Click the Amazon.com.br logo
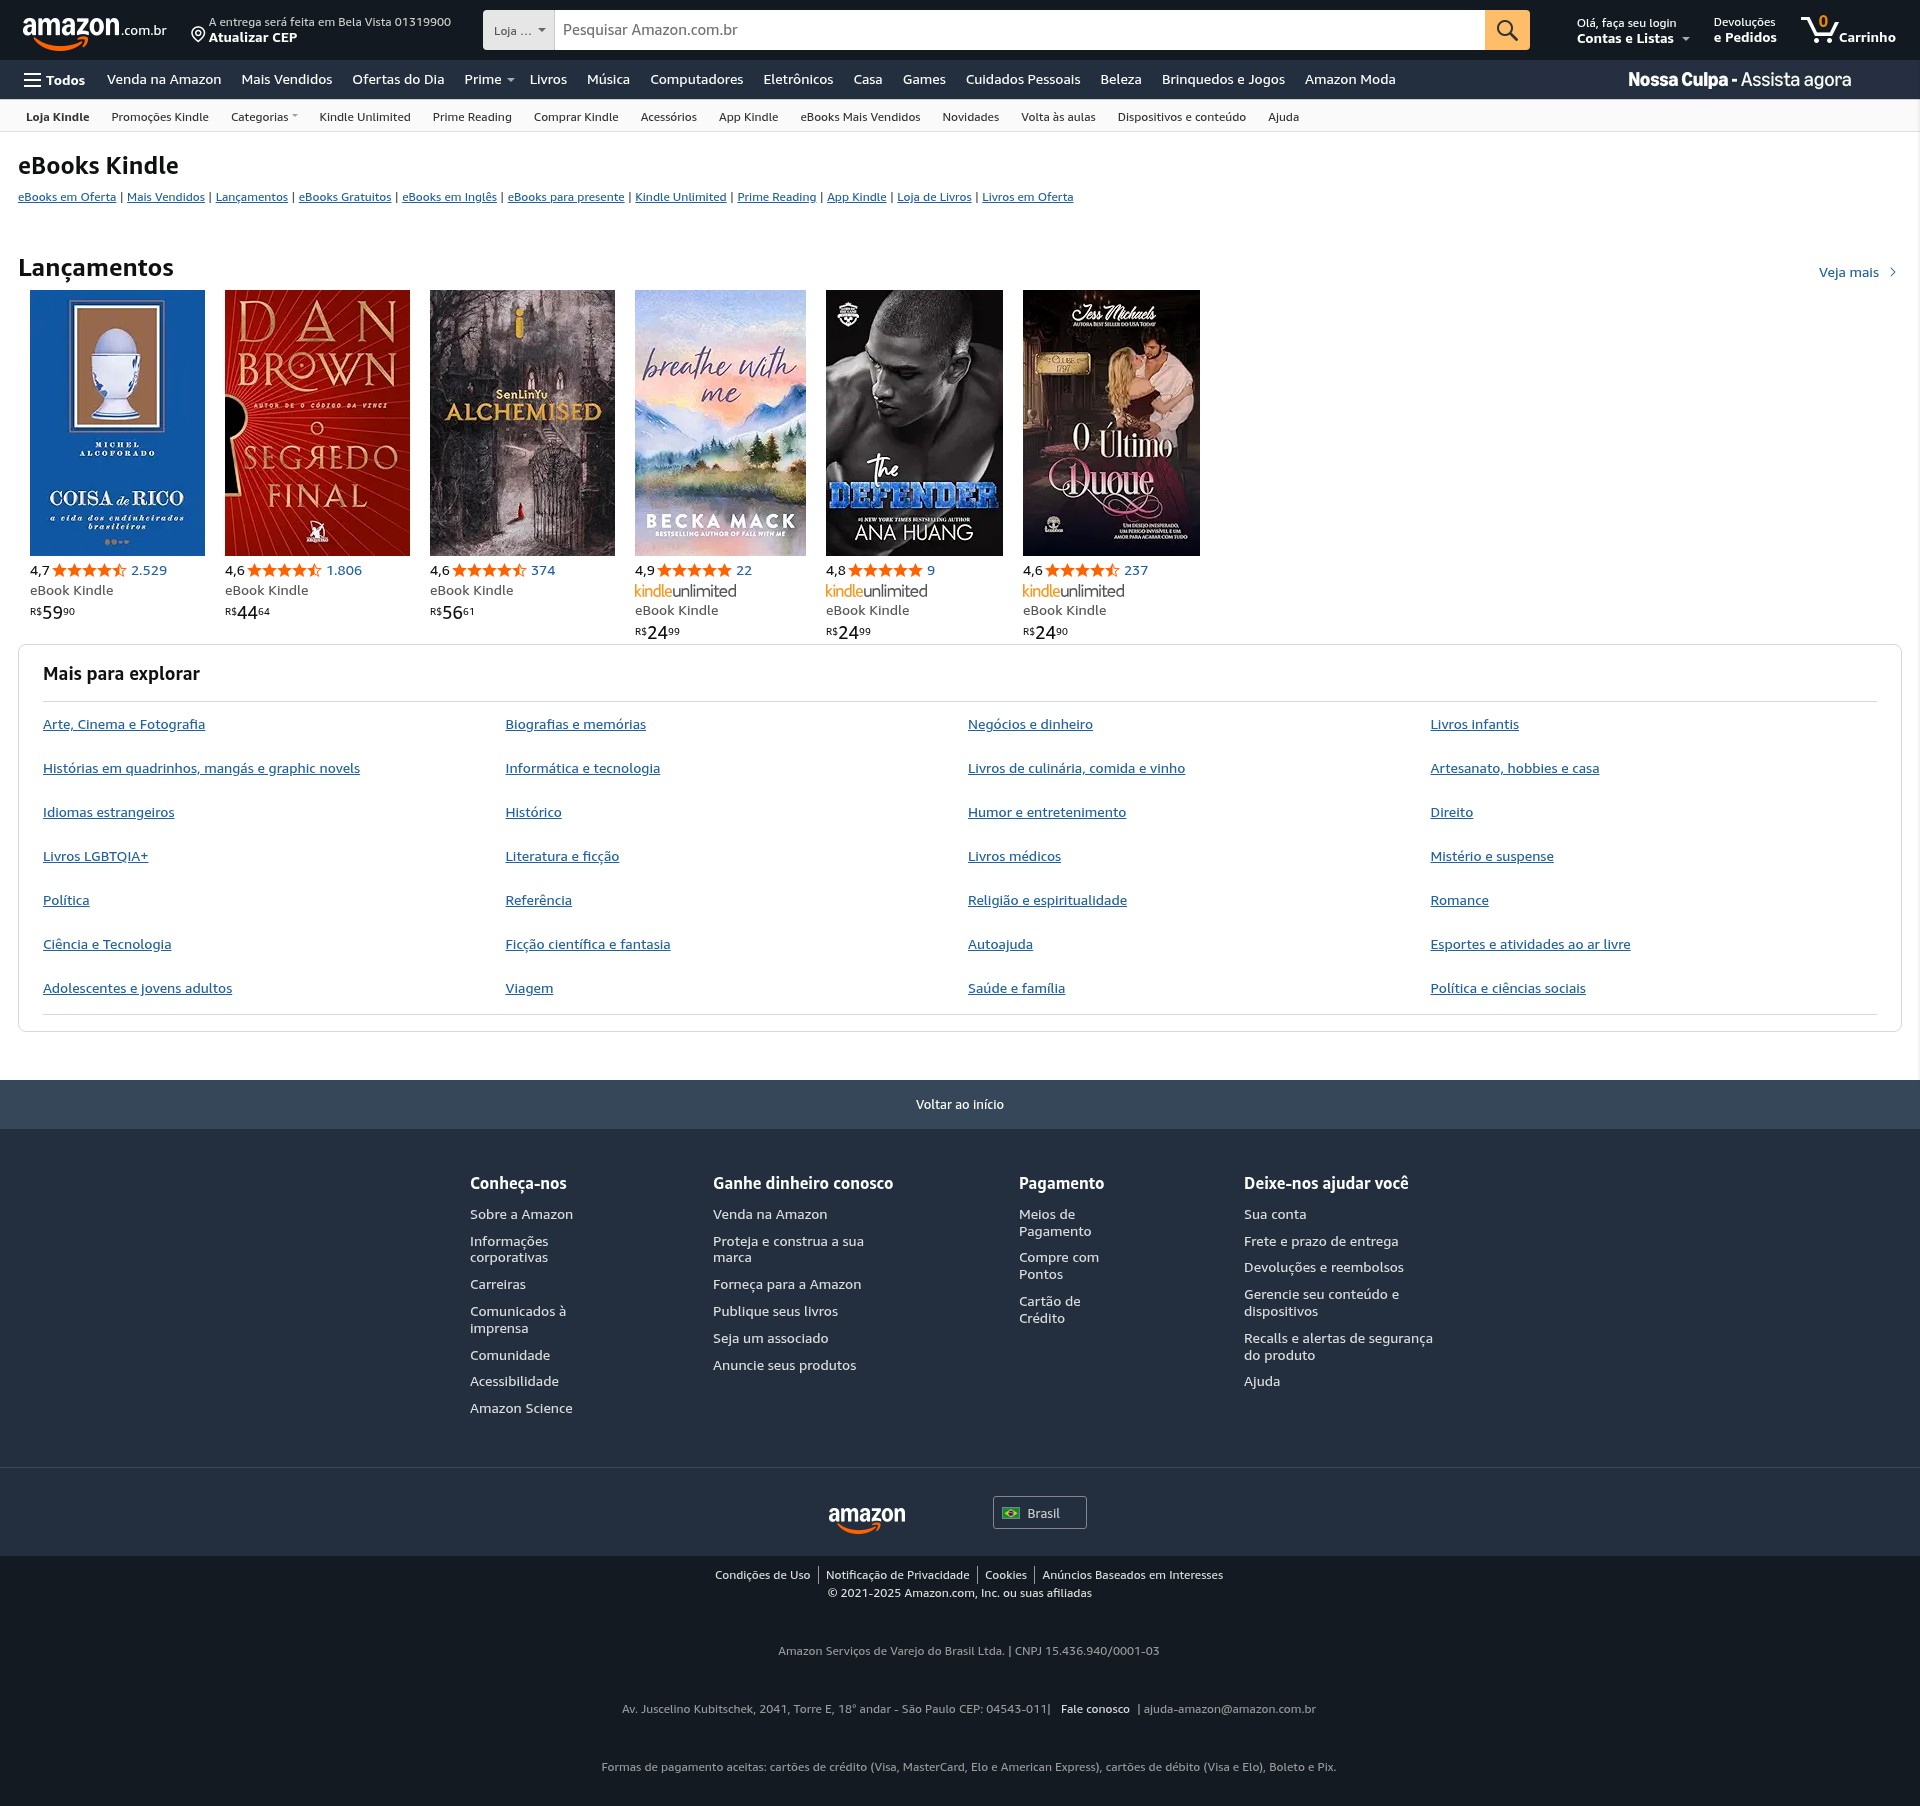 tap(94, 31)
